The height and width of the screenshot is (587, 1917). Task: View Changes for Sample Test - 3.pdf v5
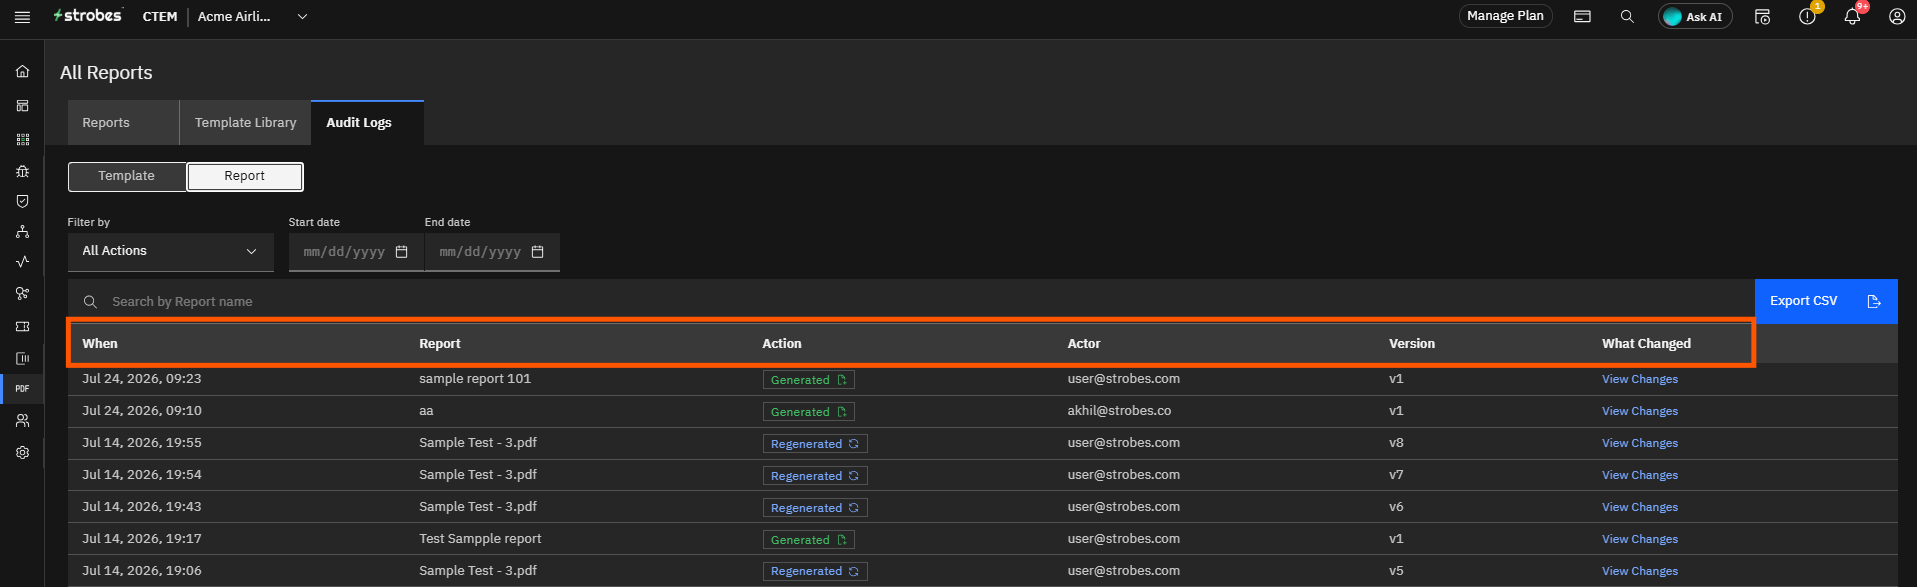click(x=1640, y=572)
